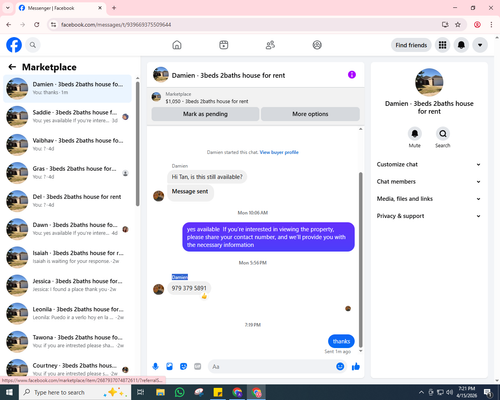Open View buyer profile link
Image resolution: width=500 pixels, height=400 pixels.
[279, 152]
